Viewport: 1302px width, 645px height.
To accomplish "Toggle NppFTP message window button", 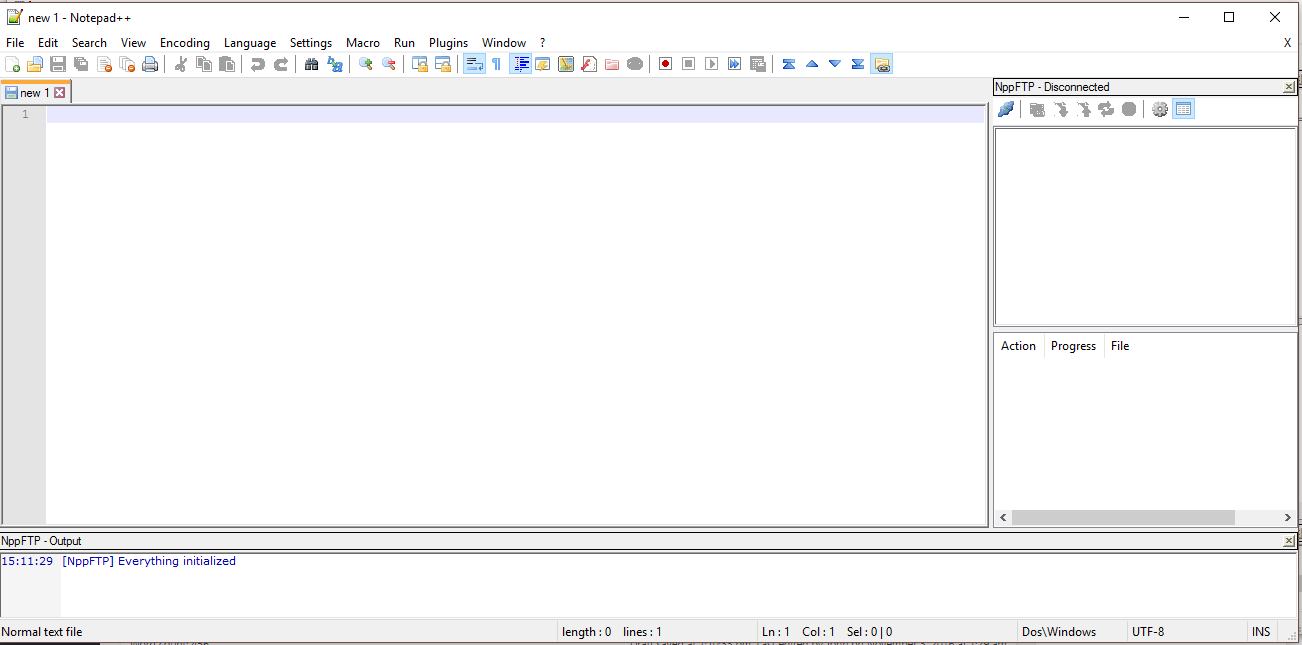I will coord(1184,109).
